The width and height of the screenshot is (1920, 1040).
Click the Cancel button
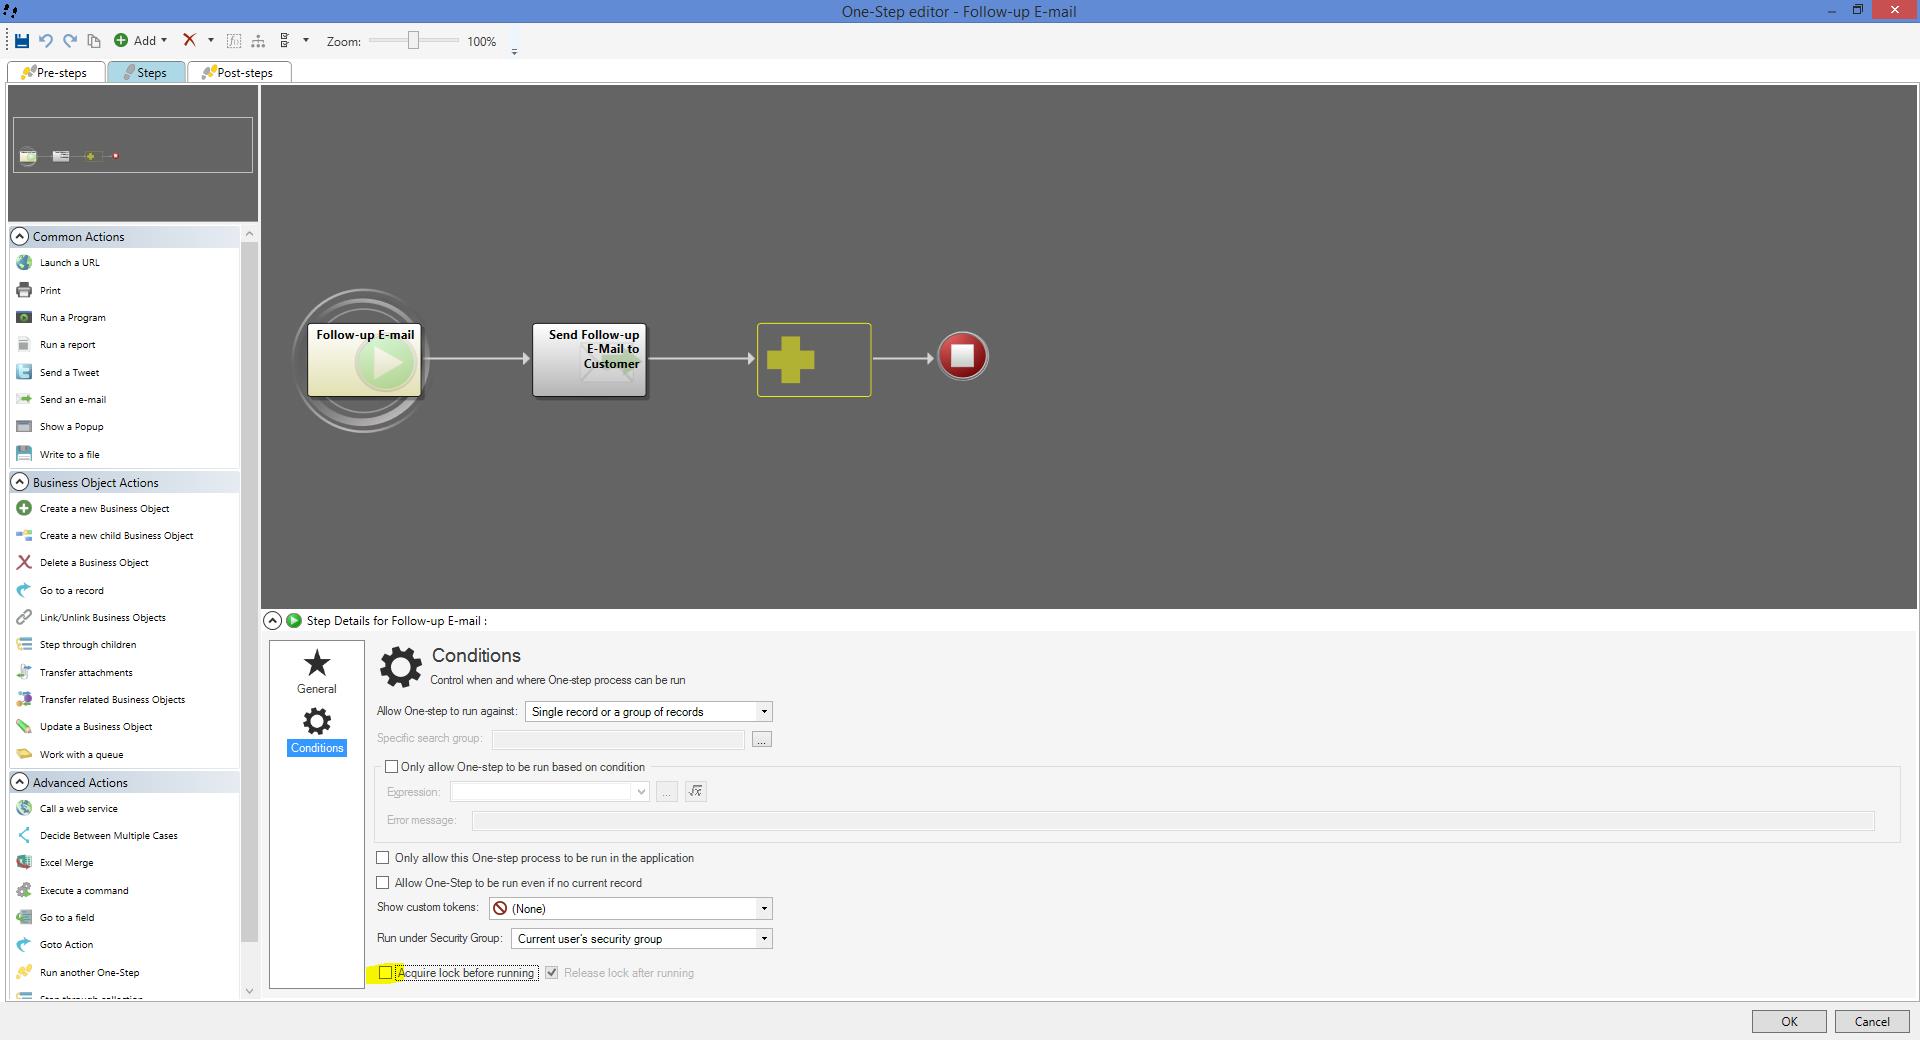(1871, 1021)
